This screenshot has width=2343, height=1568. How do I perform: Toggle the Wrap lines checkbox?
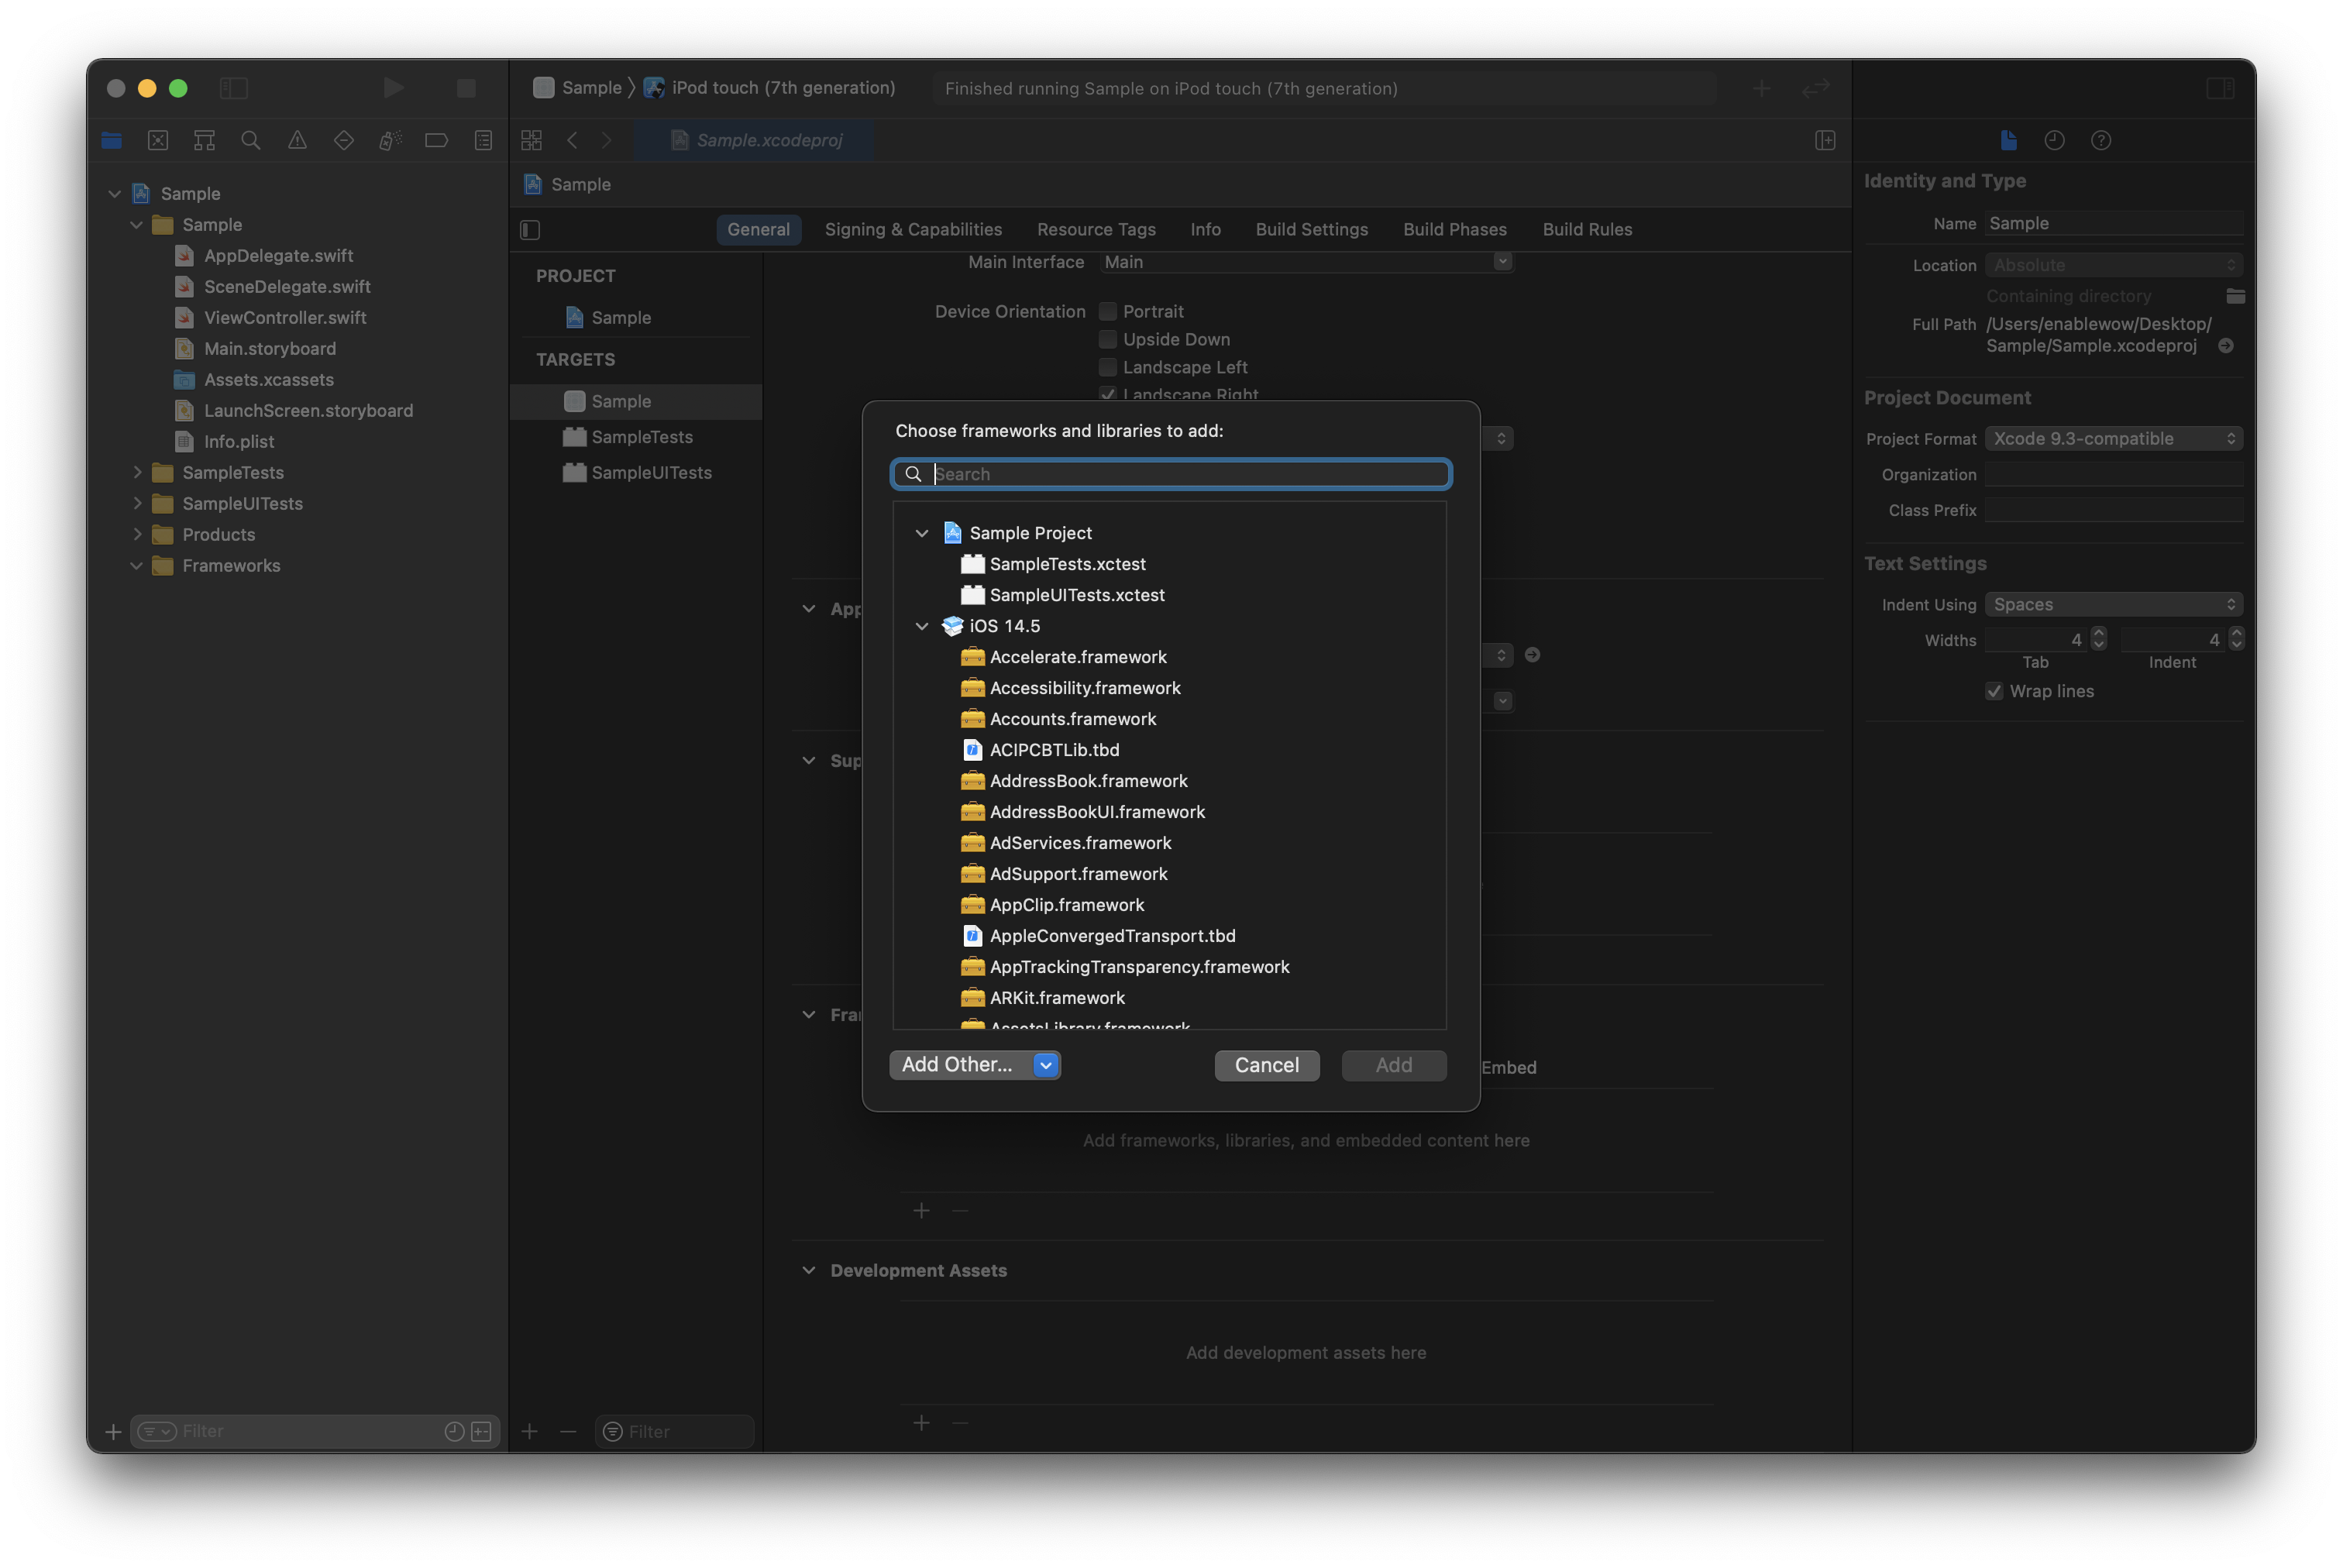1994,691
